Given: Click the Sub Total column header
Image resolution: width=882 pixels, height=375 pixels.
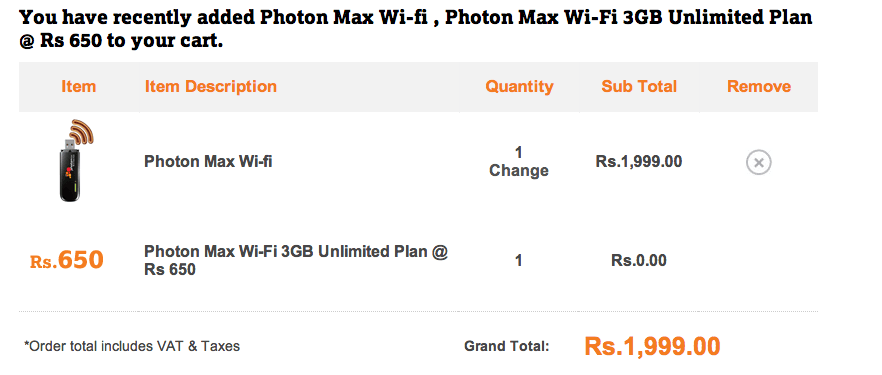Looking at the screenshot, I should click(x=639, y=87).
